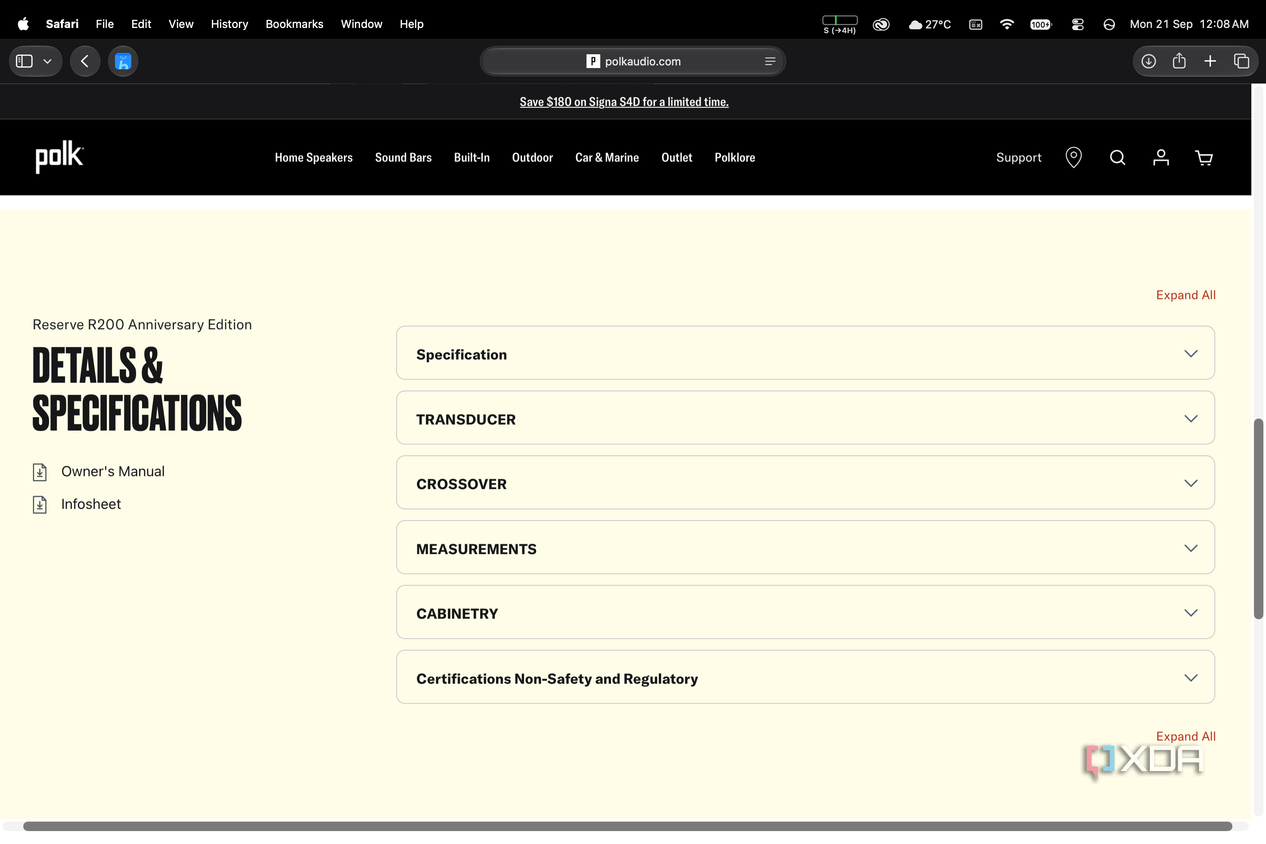This screenshot has height=844, width=1266.
Task: Open the battery status icon
Action: pyautogui.click(x=1041, y=24)
